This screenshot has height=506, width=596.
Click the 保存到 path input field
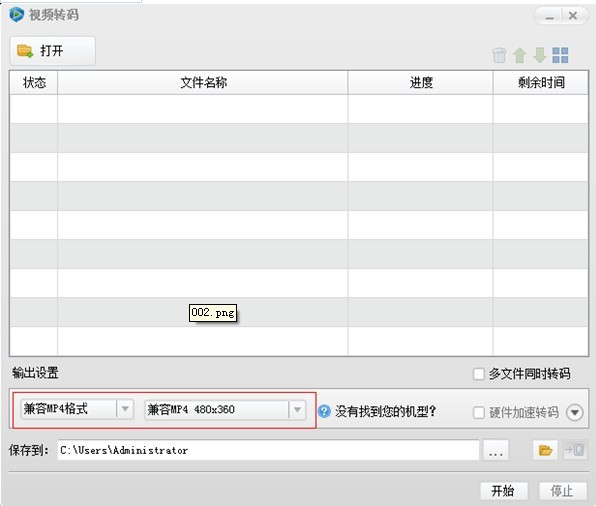(x=268, y=450)
